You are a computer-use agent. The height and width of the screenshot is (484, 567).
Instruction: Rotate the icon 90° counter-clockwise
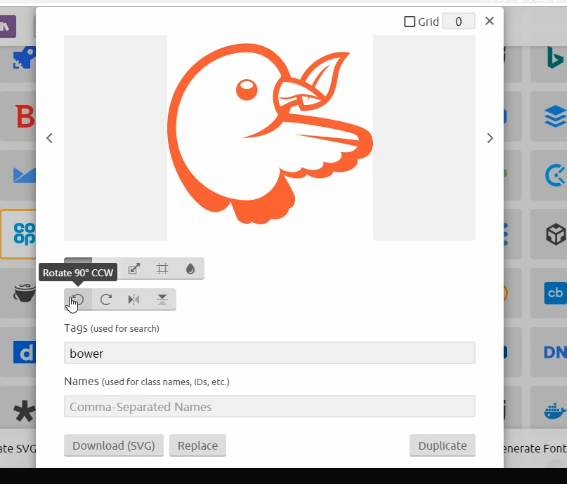pyautogui.click(x=78, y=300)
